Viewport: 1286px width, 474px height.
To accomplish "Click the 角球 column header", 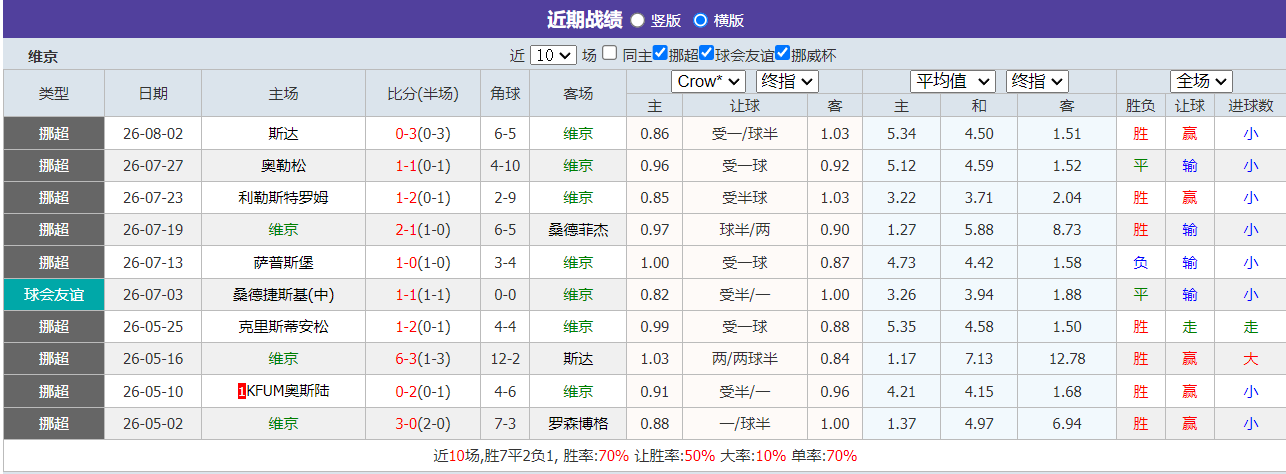I will 505,93.
